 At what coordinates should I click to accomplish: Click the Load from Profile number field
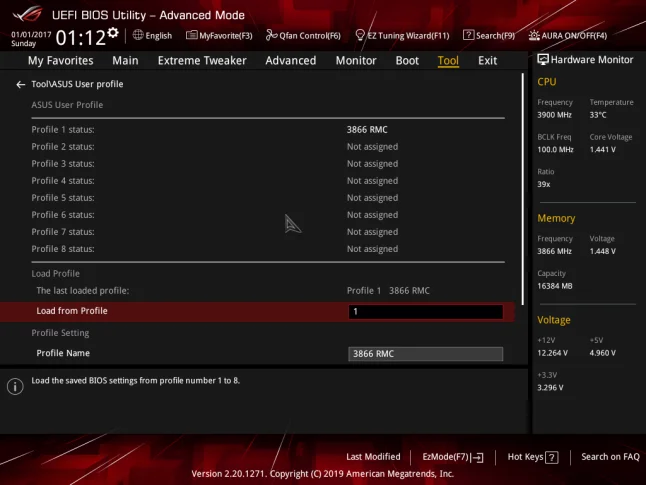click(x=426, y=312)
